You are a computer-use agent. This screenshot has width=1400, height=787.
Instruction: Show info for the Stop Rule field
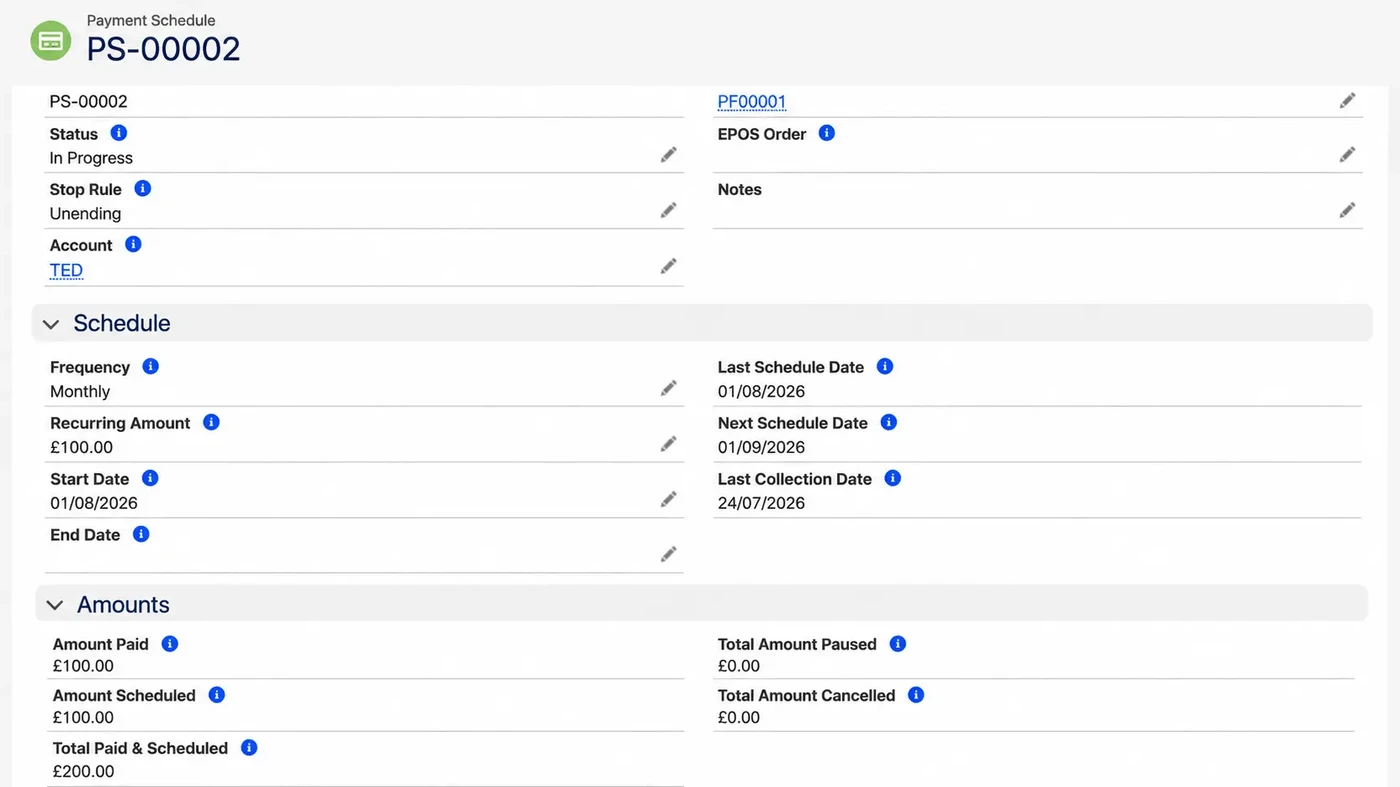pos(142,188)
